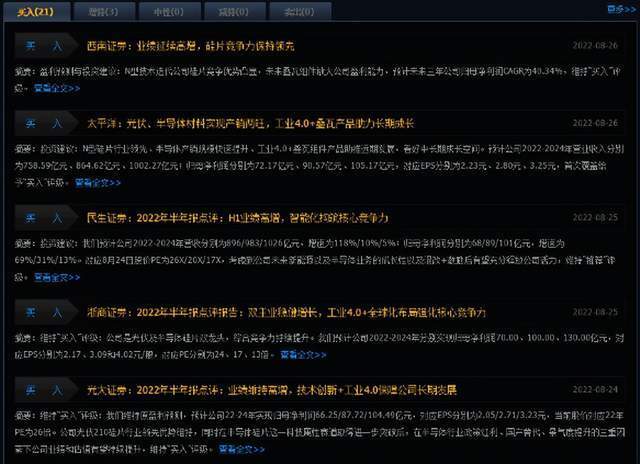This screenshot has height=464, width=640.
Task: Open the 西南证券 report title
Action: click(190, 46)
